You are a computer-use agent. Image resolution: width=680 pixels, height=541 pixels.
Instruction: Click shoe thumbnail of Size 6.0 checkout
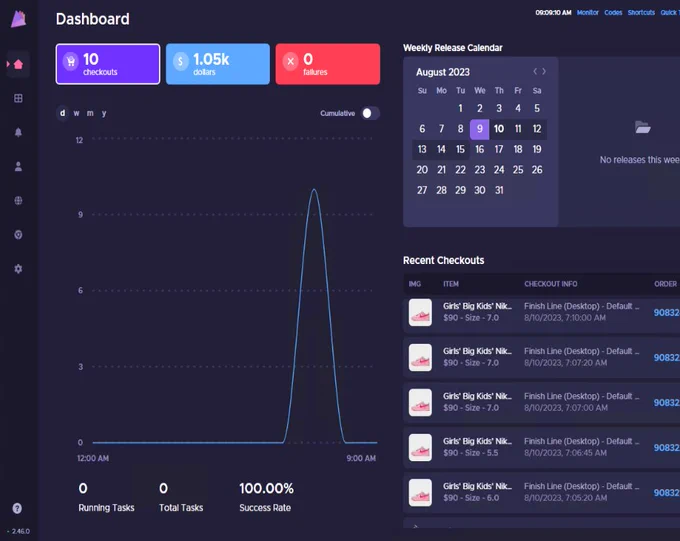(420, 492)
